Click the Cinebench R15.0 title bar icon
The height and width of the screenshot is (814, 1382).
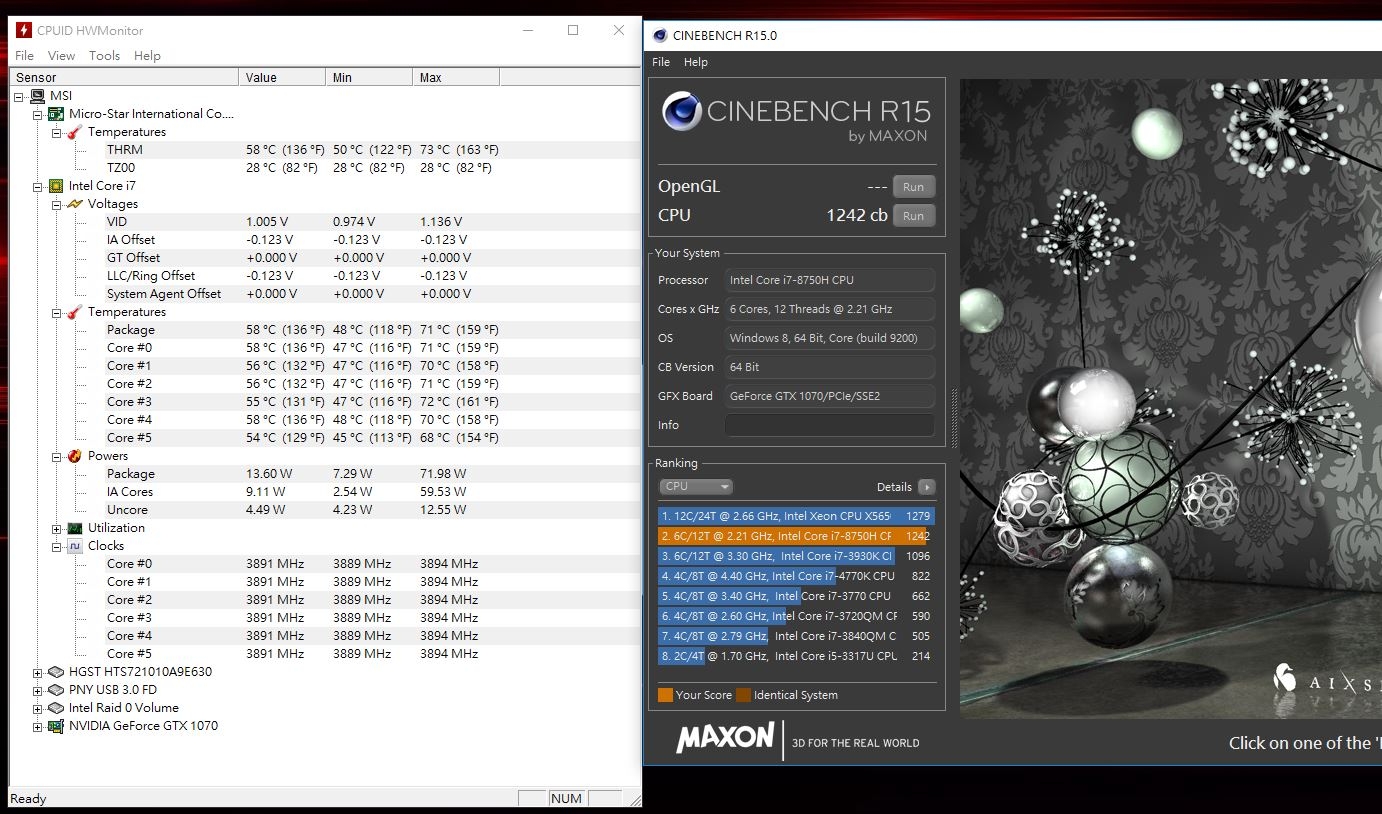coord(660,36)
